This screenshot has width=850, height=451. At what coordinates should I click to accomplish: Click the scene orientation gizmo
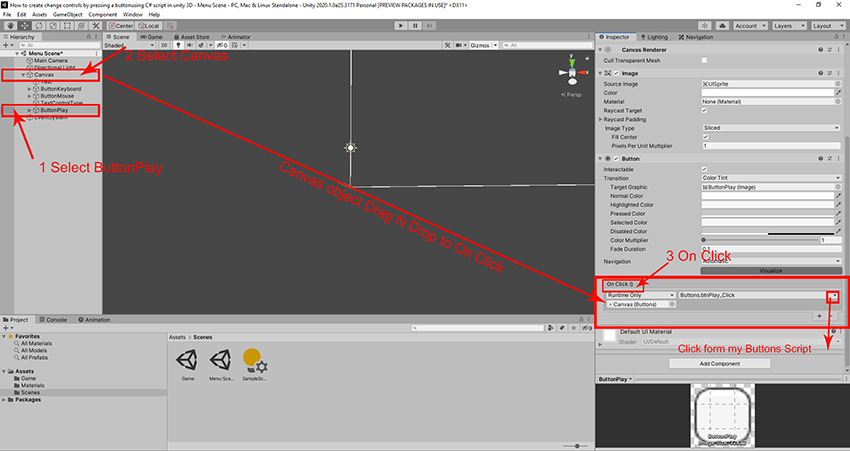pyautogui.click(x=572, y=72)
